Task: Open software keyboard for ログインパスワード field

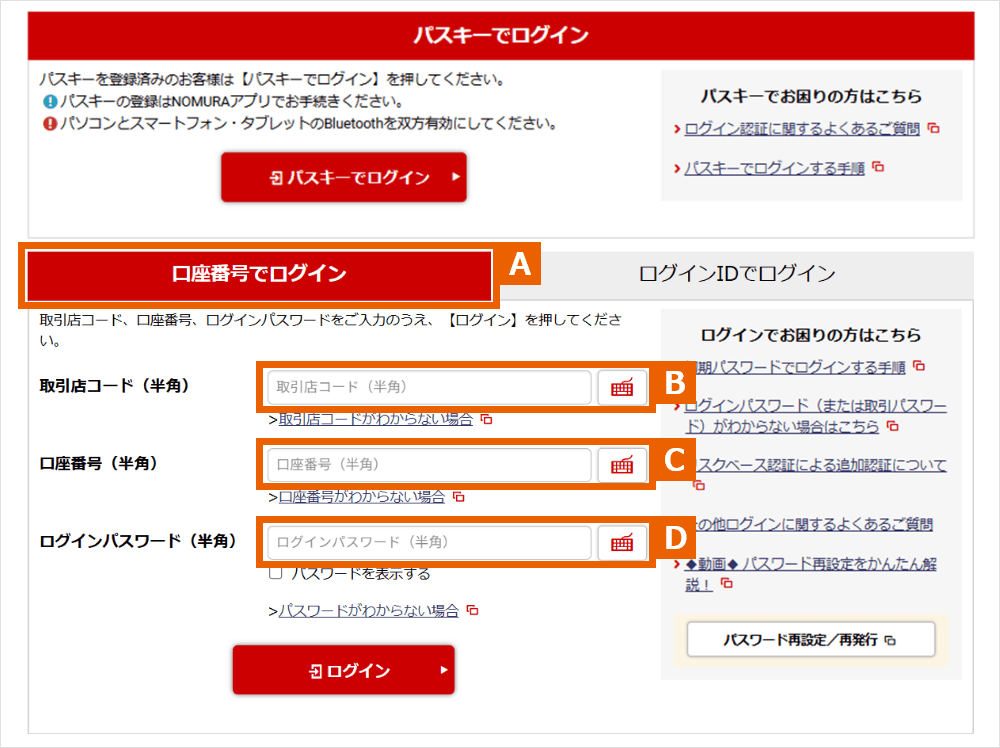Action: 622,541
